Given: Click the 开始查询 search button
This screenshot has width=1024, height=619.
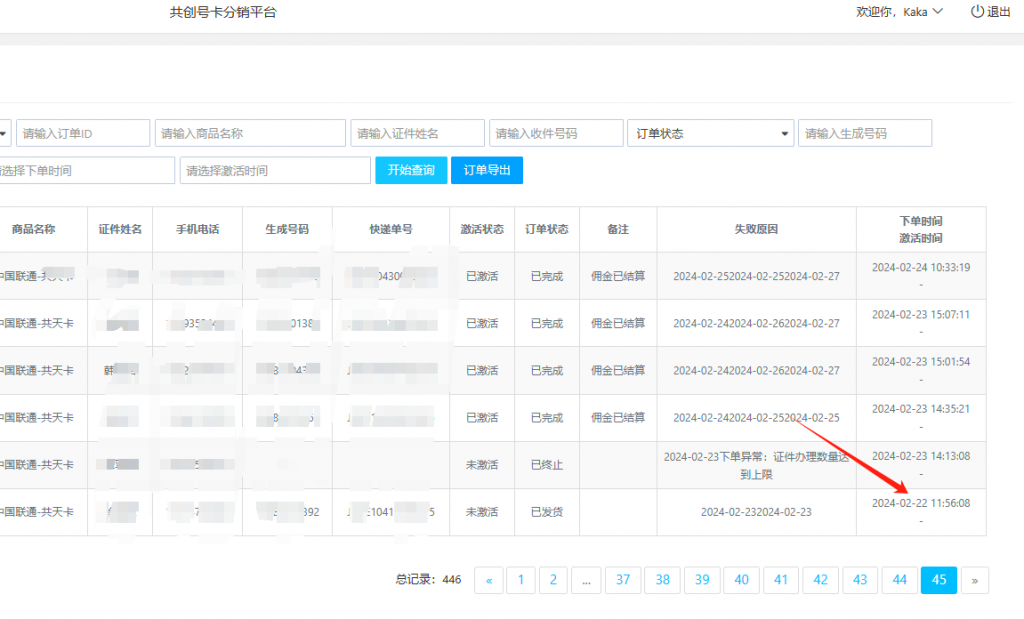Looking at the screenshot, I should pos(411,170).
